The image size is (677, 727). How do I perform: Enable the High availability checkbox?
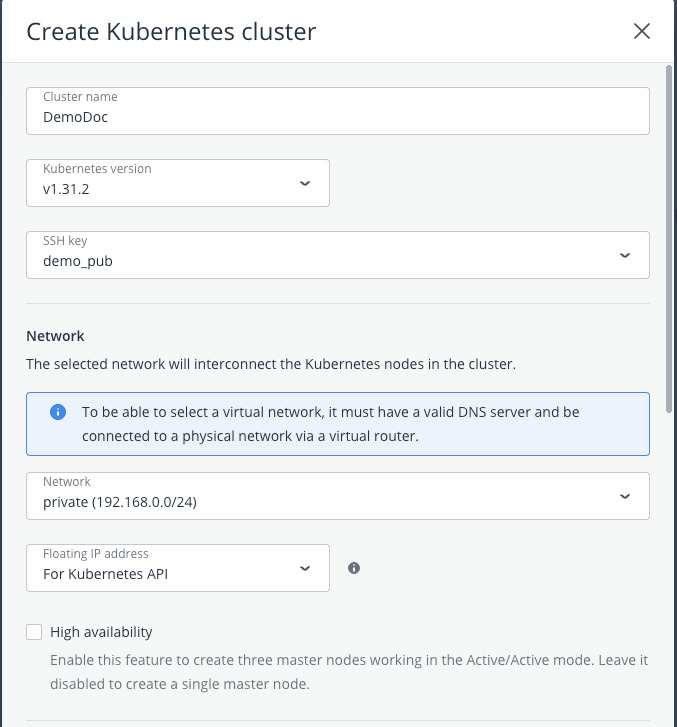(x=35, y=632)
